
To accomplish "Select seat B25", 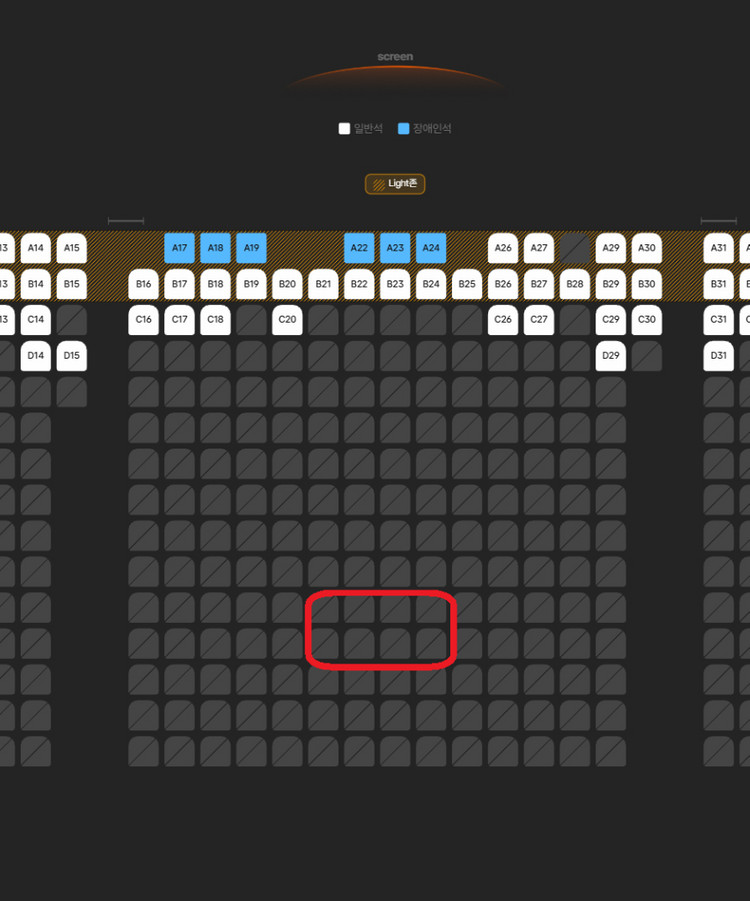I will 467,284.
